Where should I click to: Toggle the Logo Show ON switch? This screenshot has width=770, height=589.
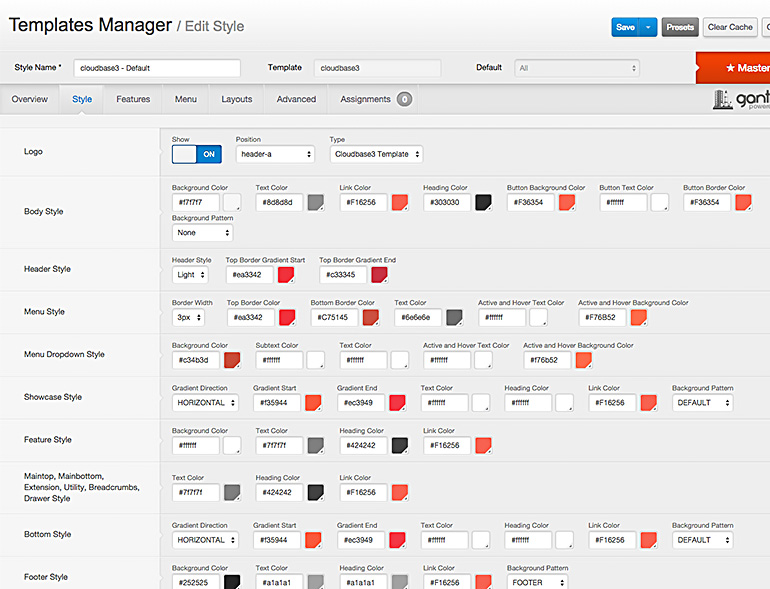[196, 154]
